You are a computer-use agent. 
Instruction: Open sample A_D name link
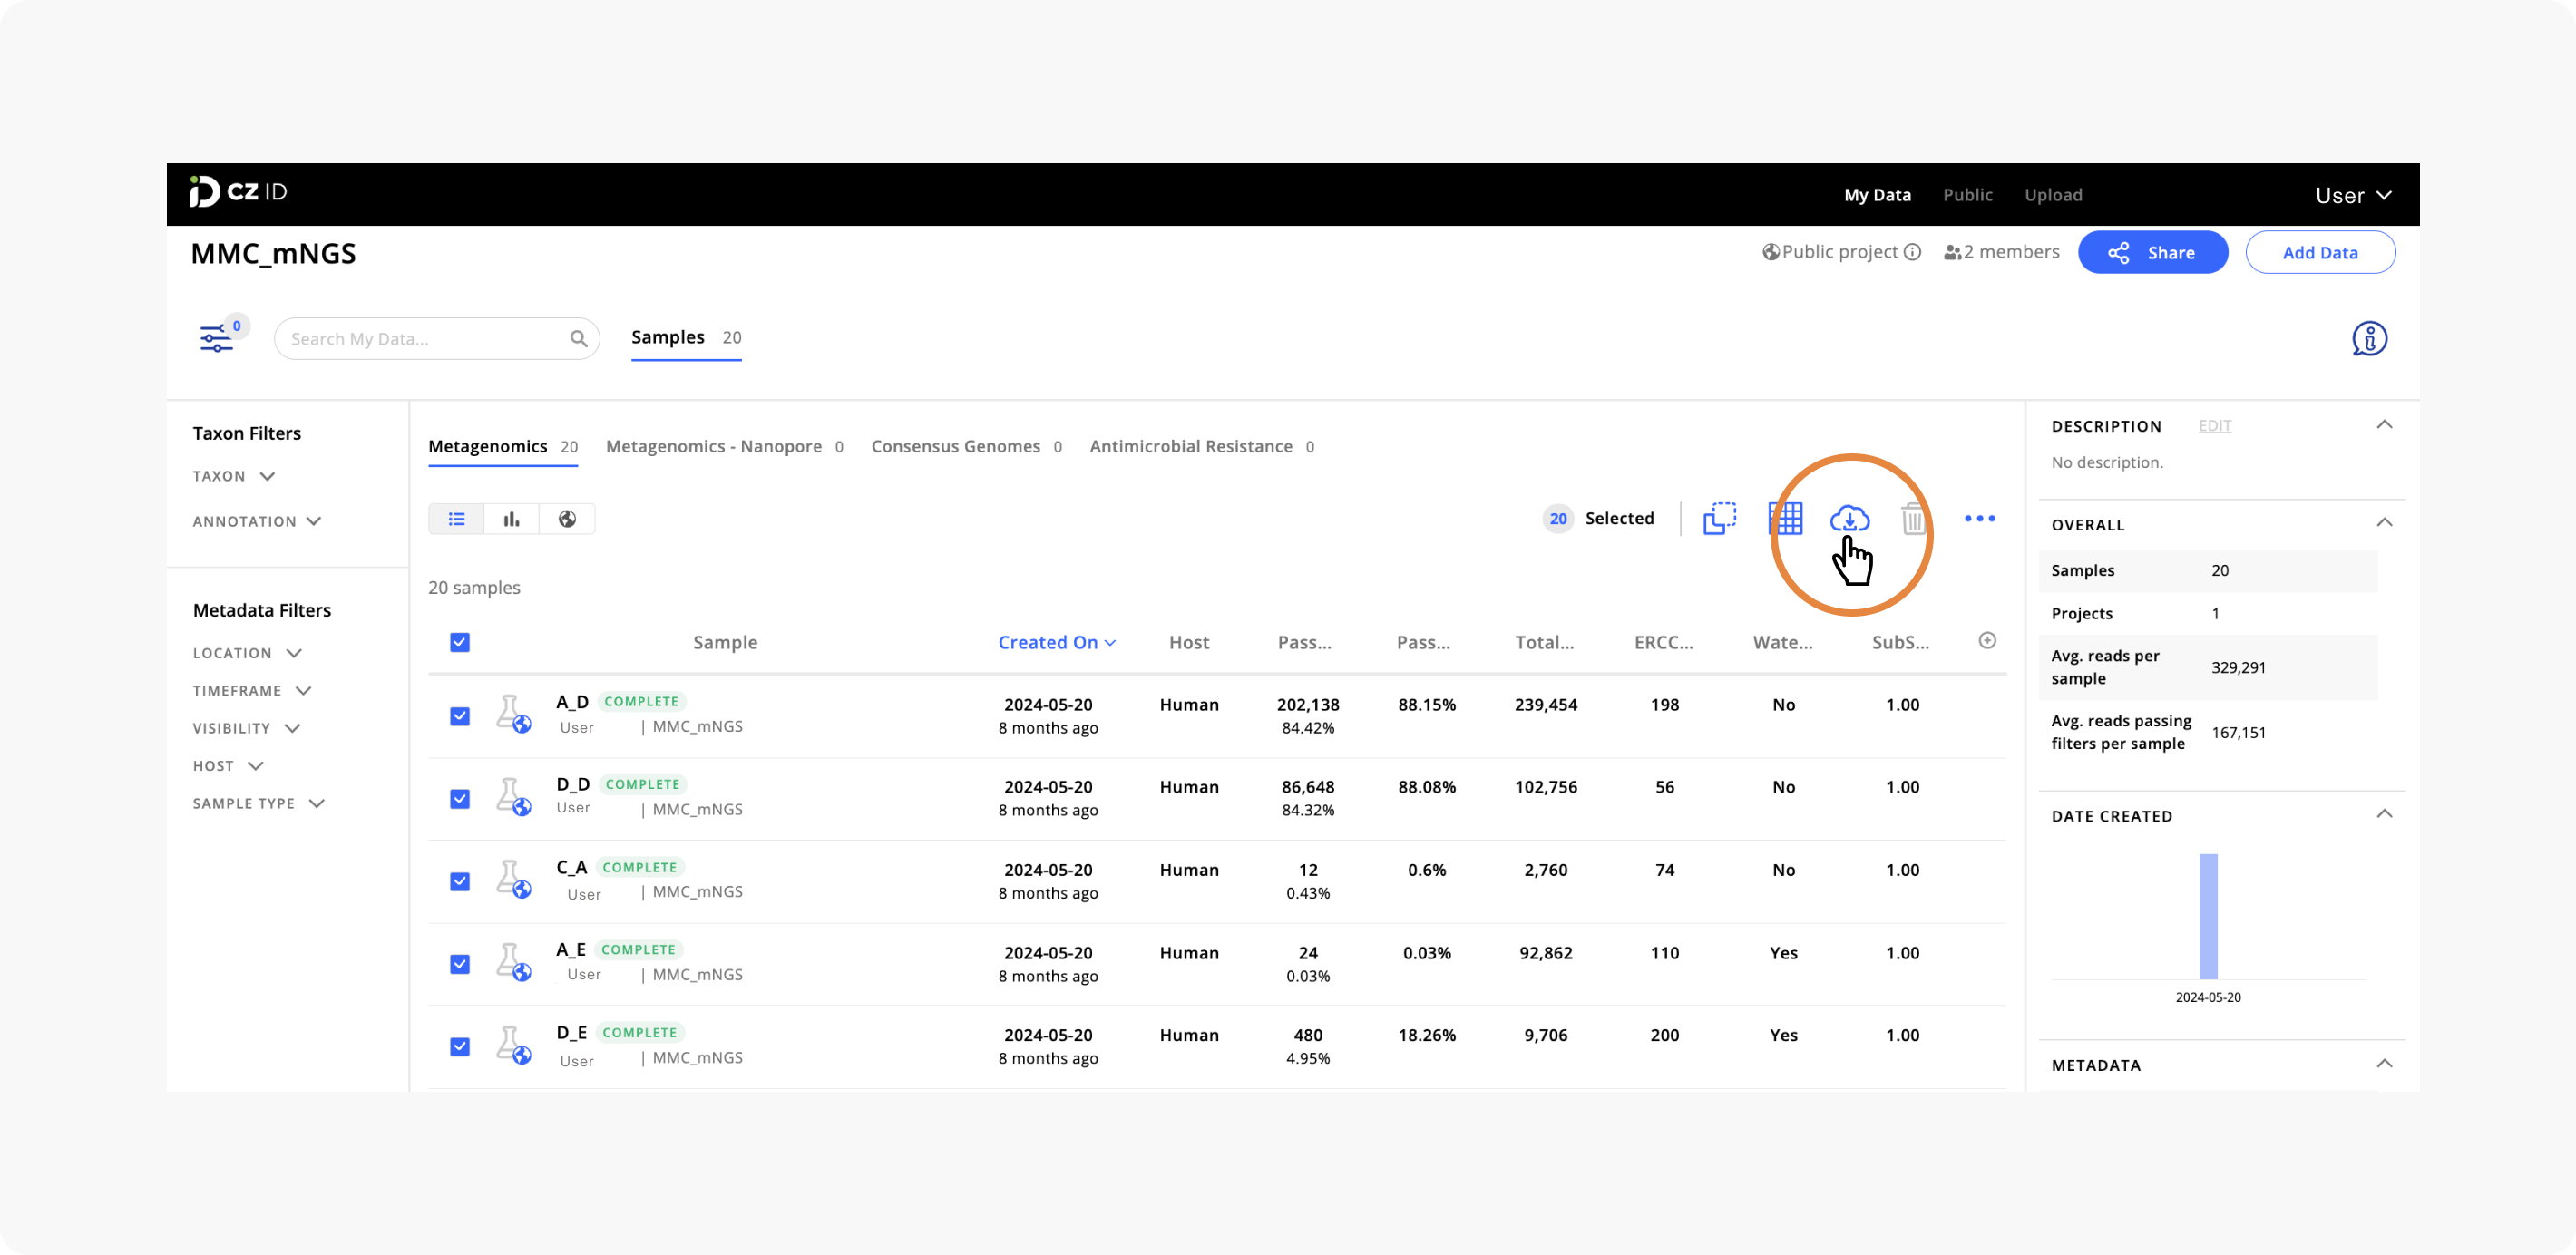[x=572, y=702]
